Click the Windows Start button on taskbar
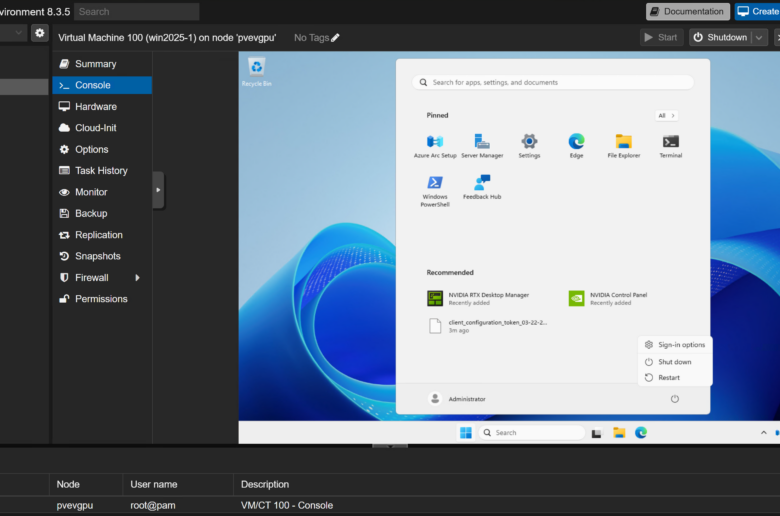780x516 pixels. [x=466, y=432]
